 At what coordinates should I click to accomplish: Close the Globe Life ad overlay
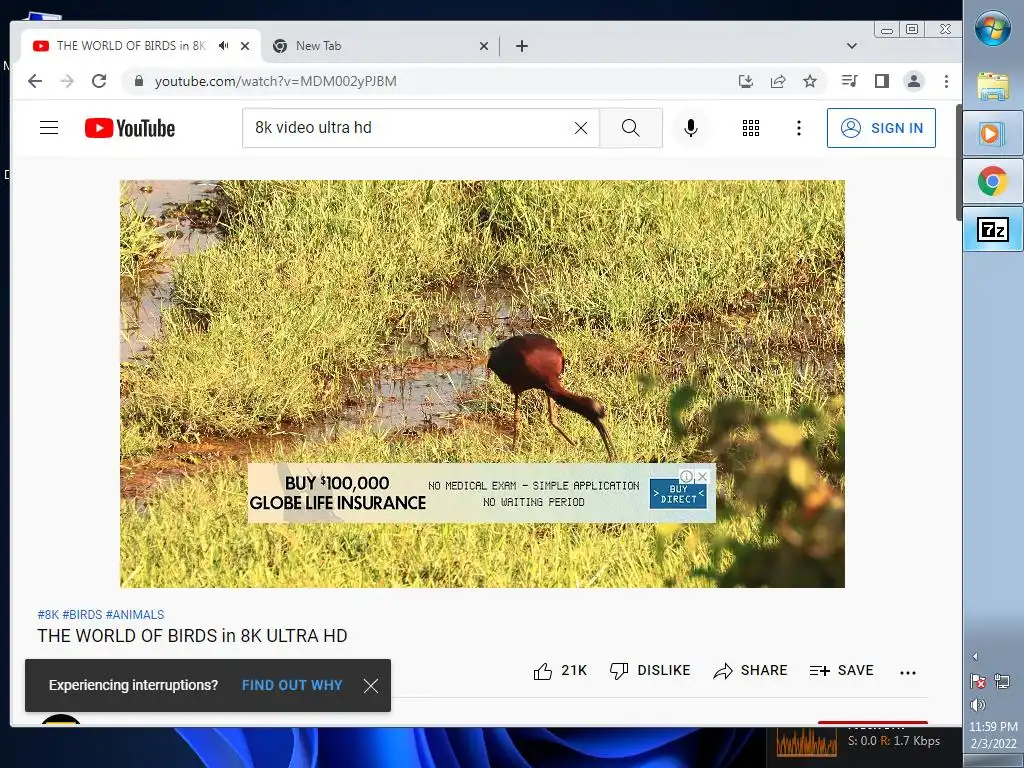pyautogui.click(x=703, y=476)
